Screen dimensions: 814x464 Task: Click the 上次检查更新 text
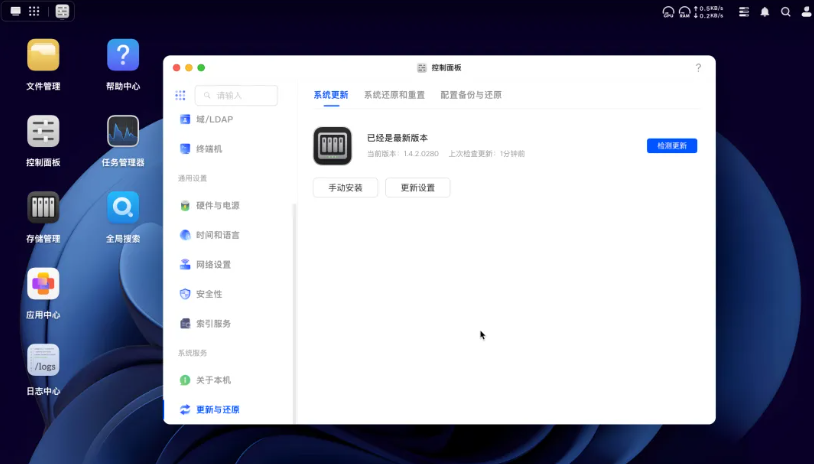pyautogui.click(x=486, y=154)
